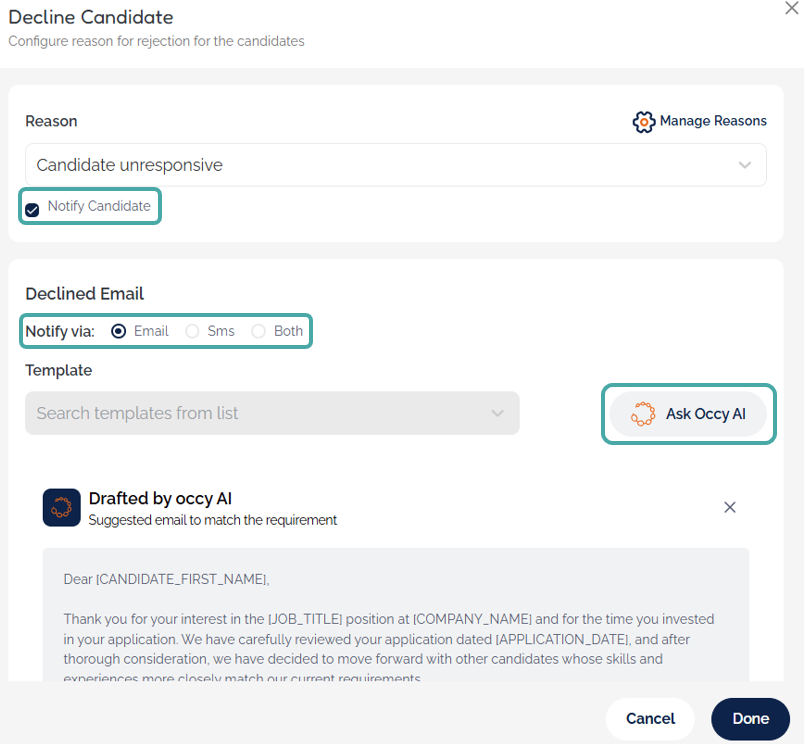Choose Sms as notification method

coord(193,331)
